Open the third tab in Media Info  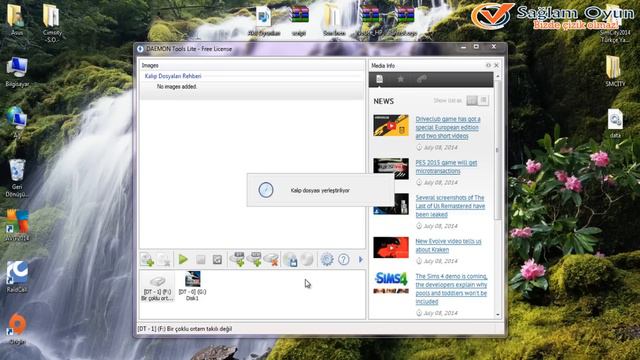click(x=422, y=79)
